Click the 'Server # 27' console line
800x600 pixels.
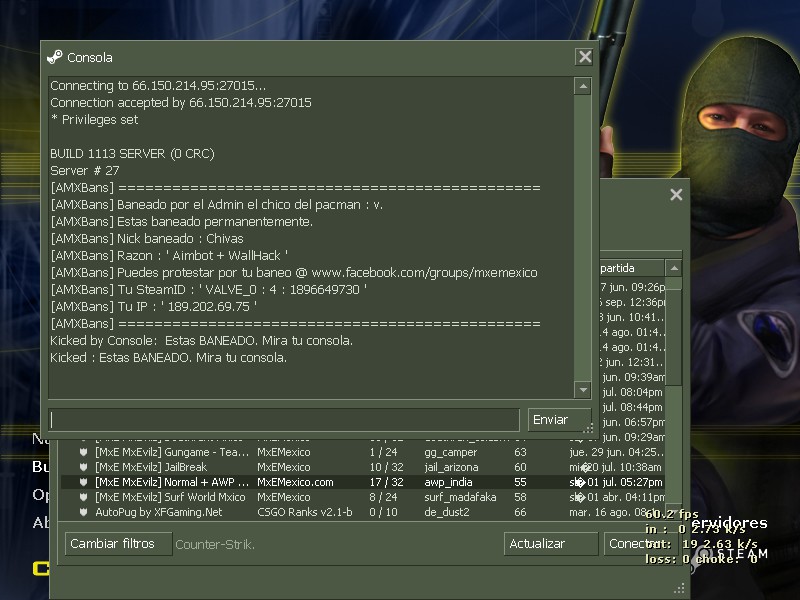point(85,170)
